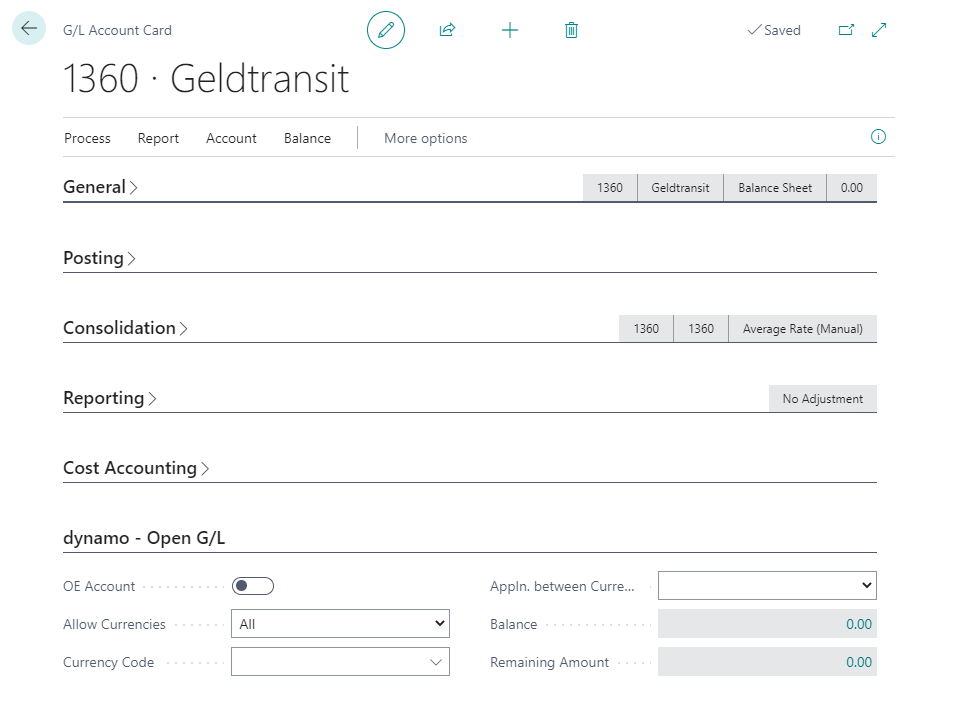Click the pencil edit icon
Viewport: 961px width, 712px height.
[x=386, y=30]
